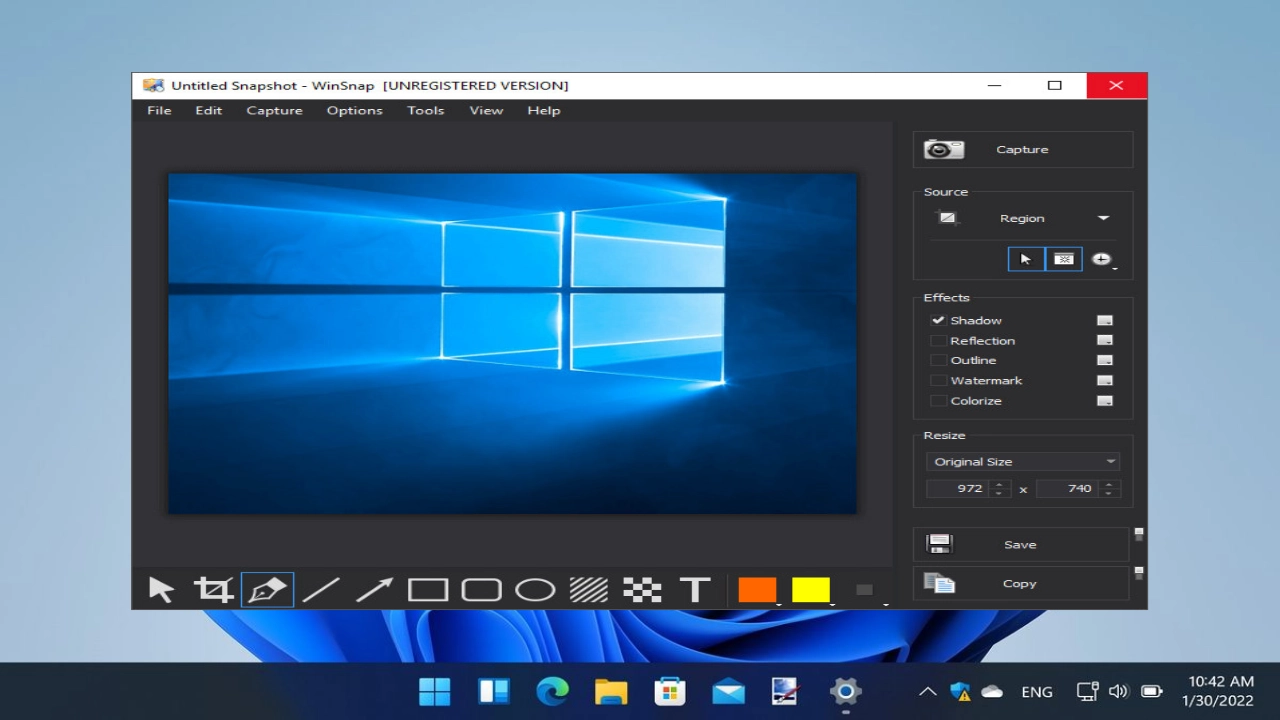Select the arrow pointer selection tool
This screenshot has height=720, width=1280.
(161, 590)
